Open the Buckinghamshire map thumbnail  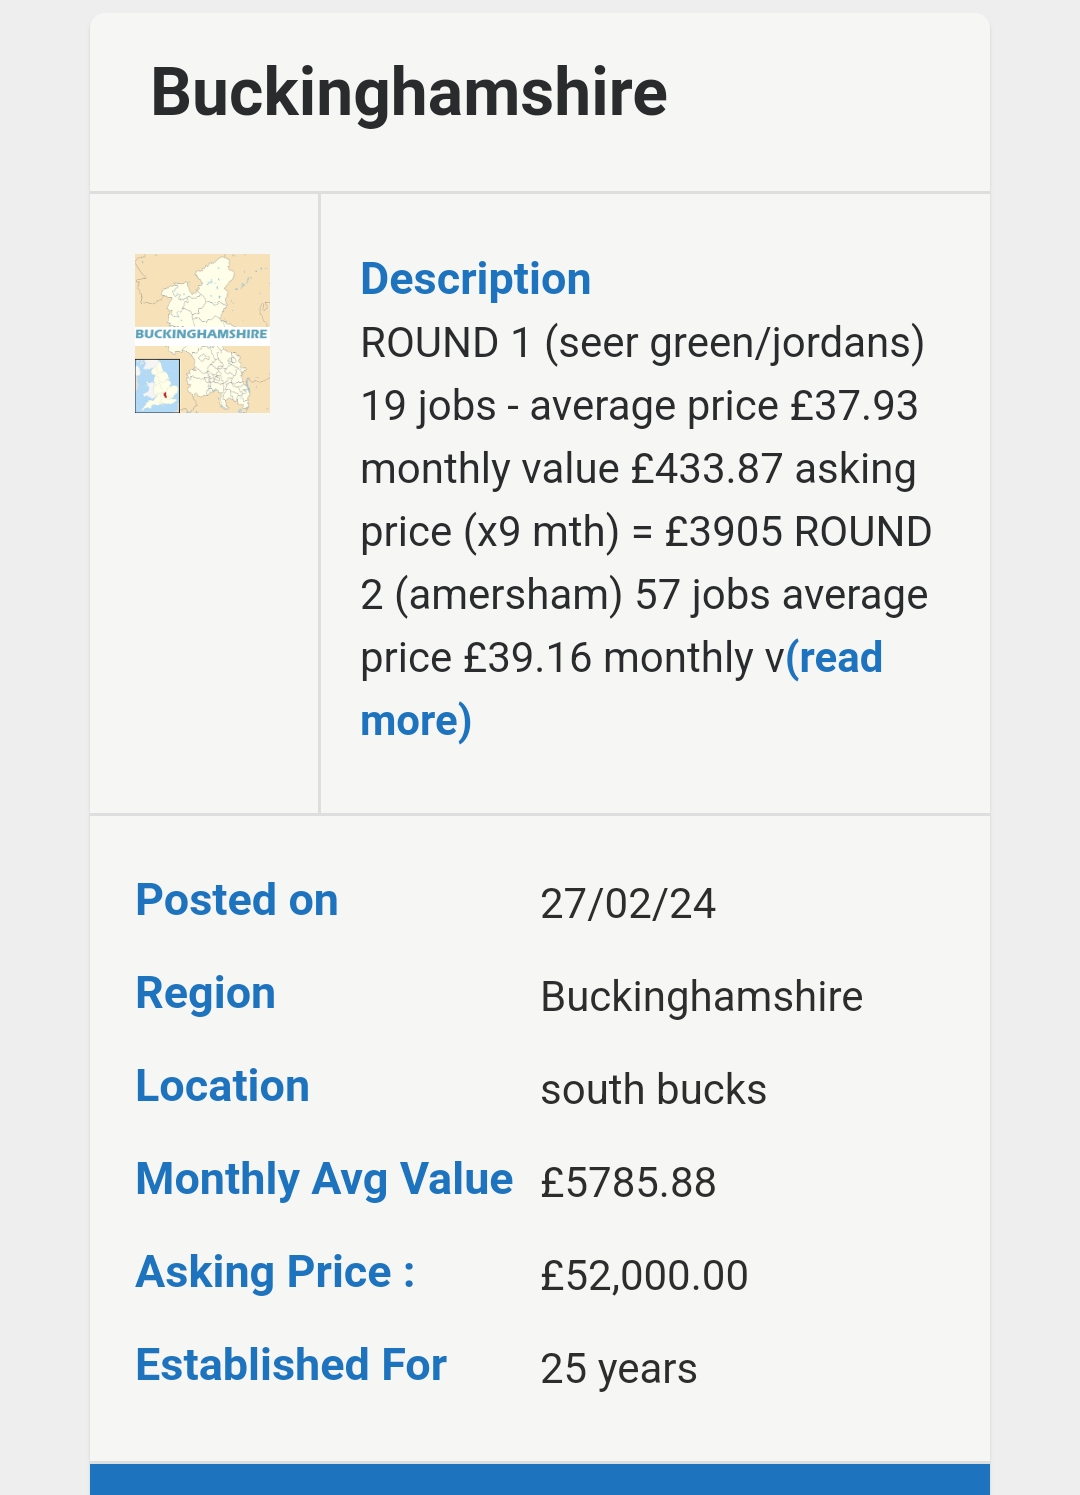click(x=202, y=333)
